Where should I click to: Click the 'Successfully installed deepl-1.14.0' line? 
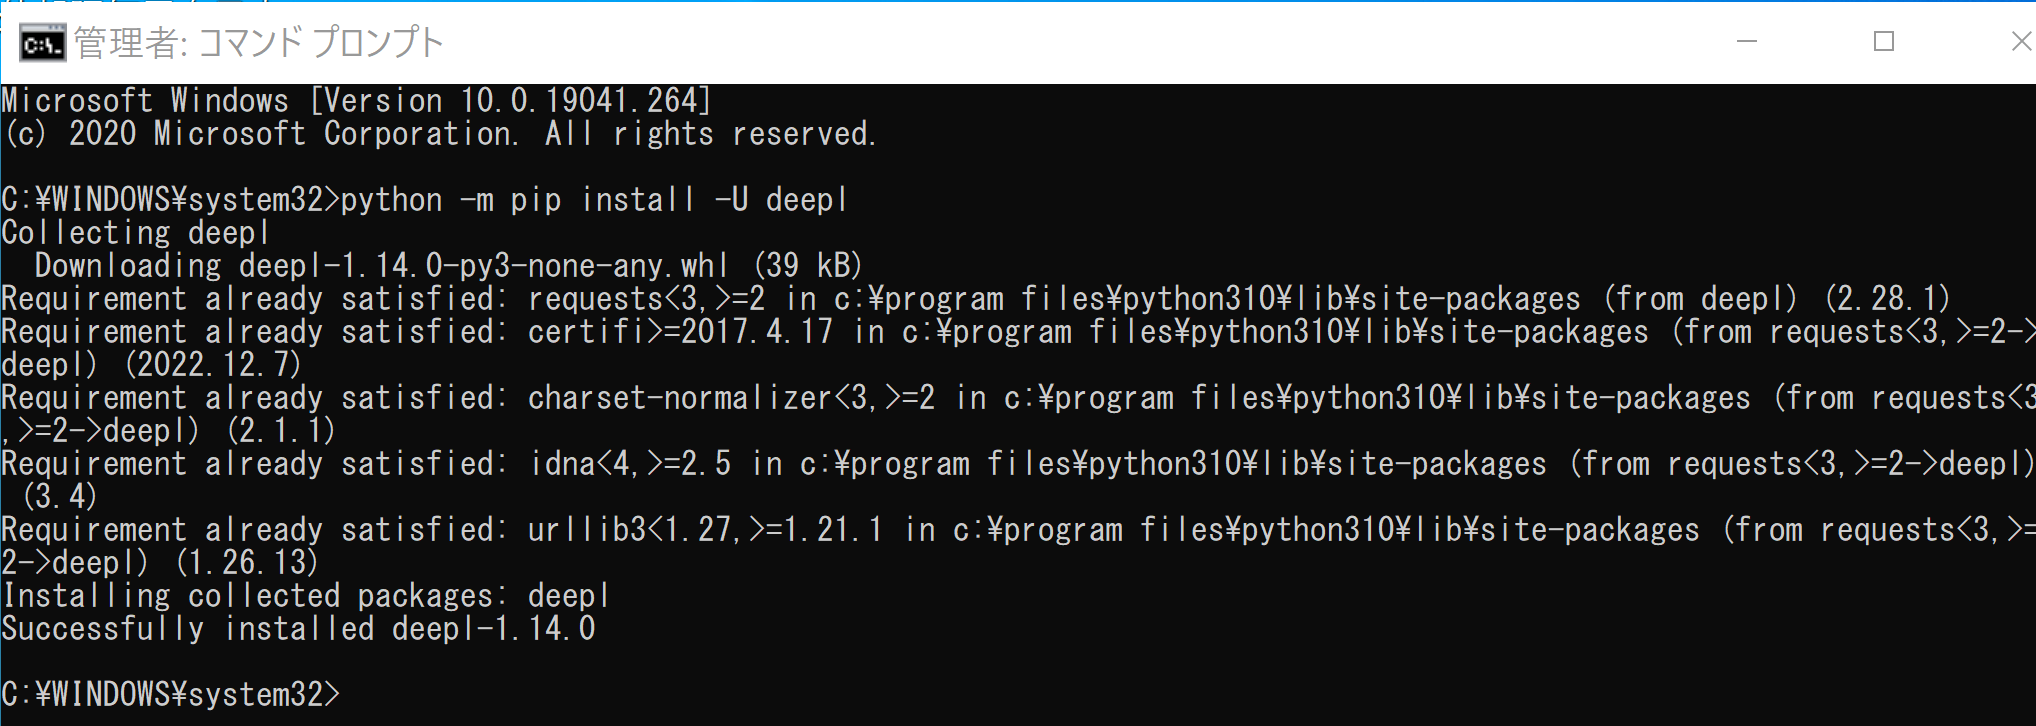click(298, 629)
